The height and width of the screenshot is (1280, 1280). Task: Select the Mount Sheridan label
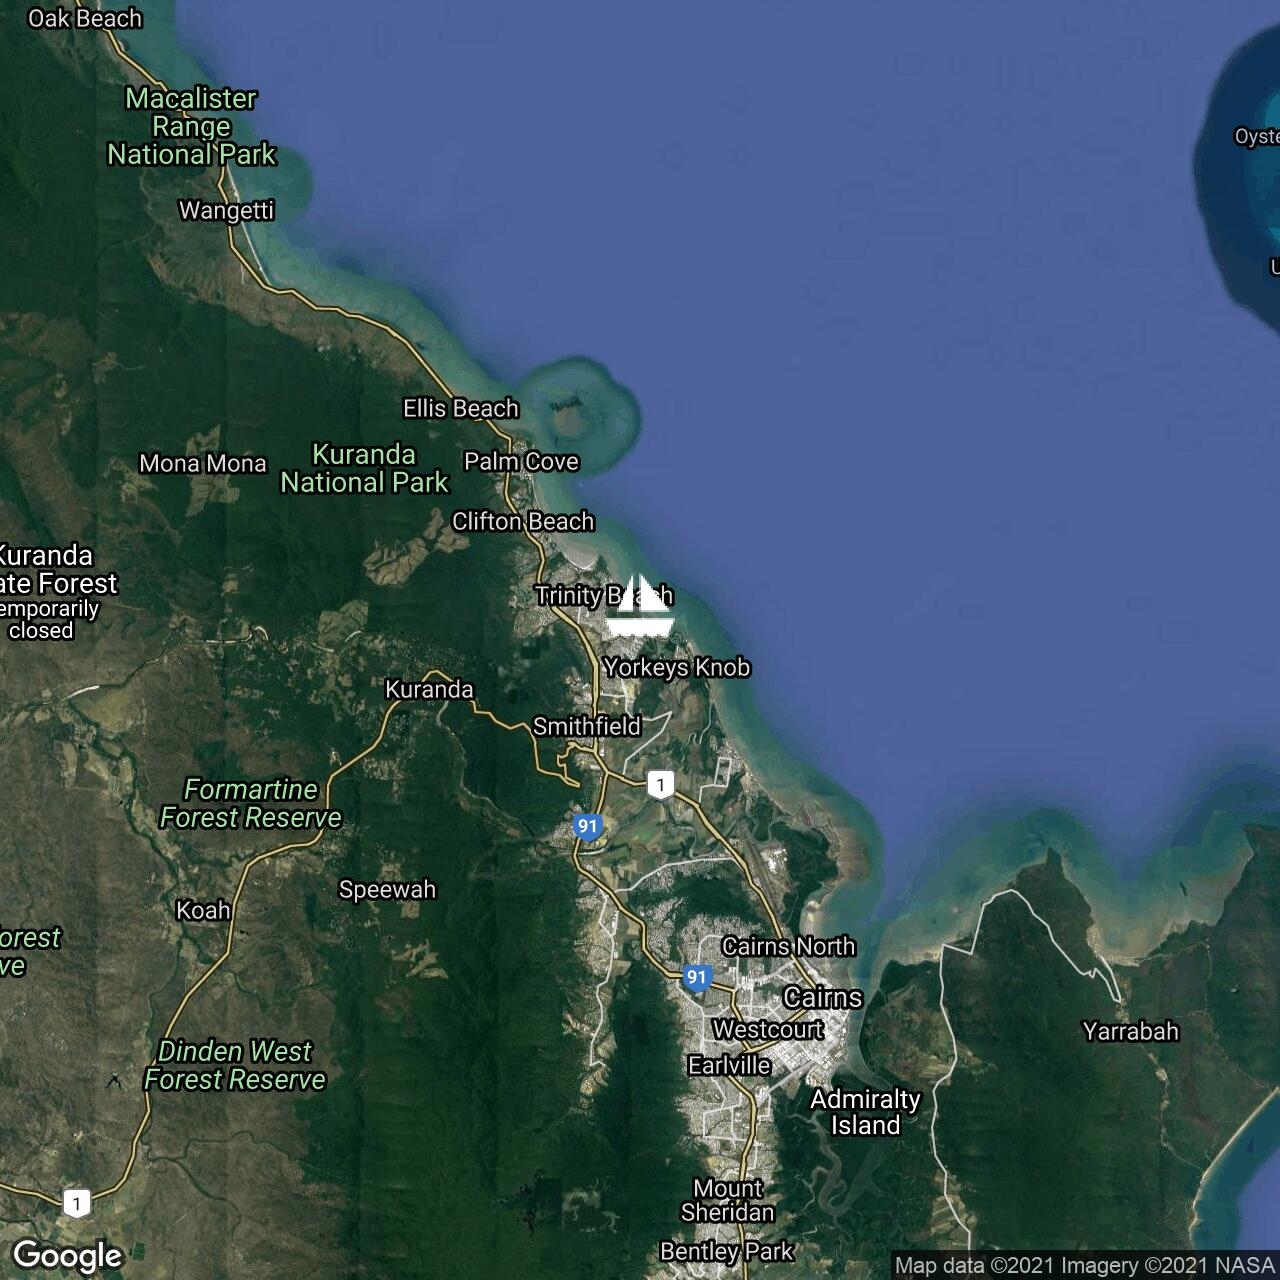coord(728,1200)
